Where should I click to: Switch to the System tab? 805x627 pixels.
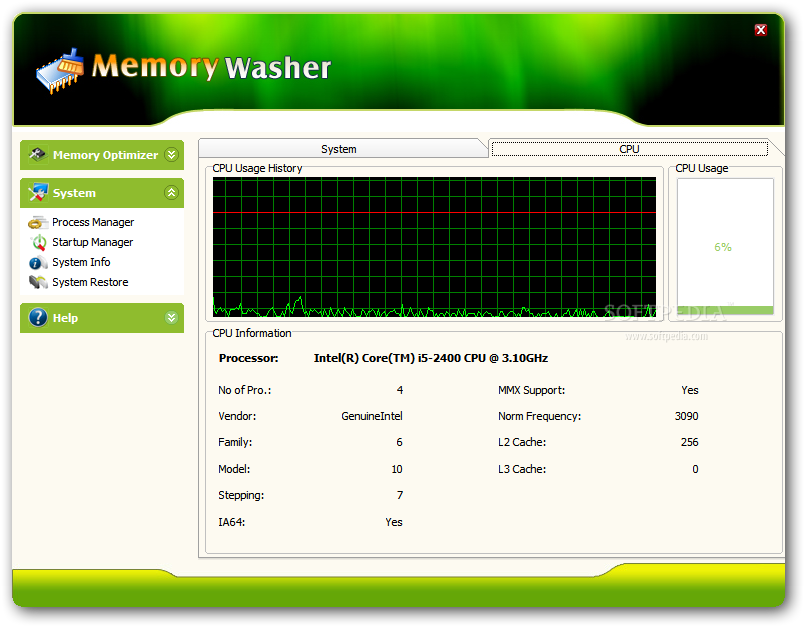coord(339,149)
